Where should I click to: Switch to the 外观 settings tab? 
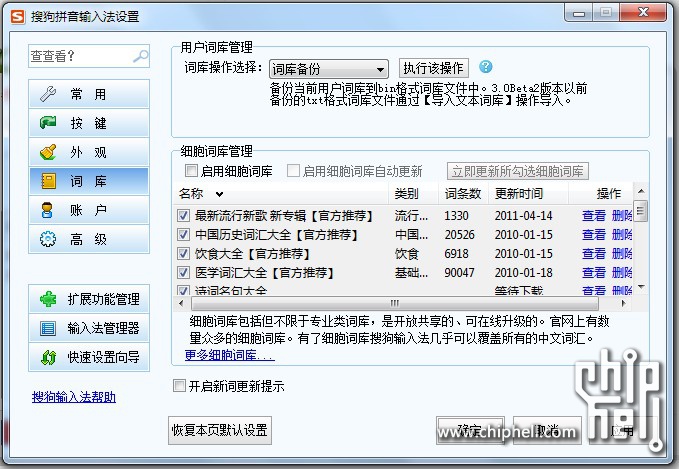(89, 152)
